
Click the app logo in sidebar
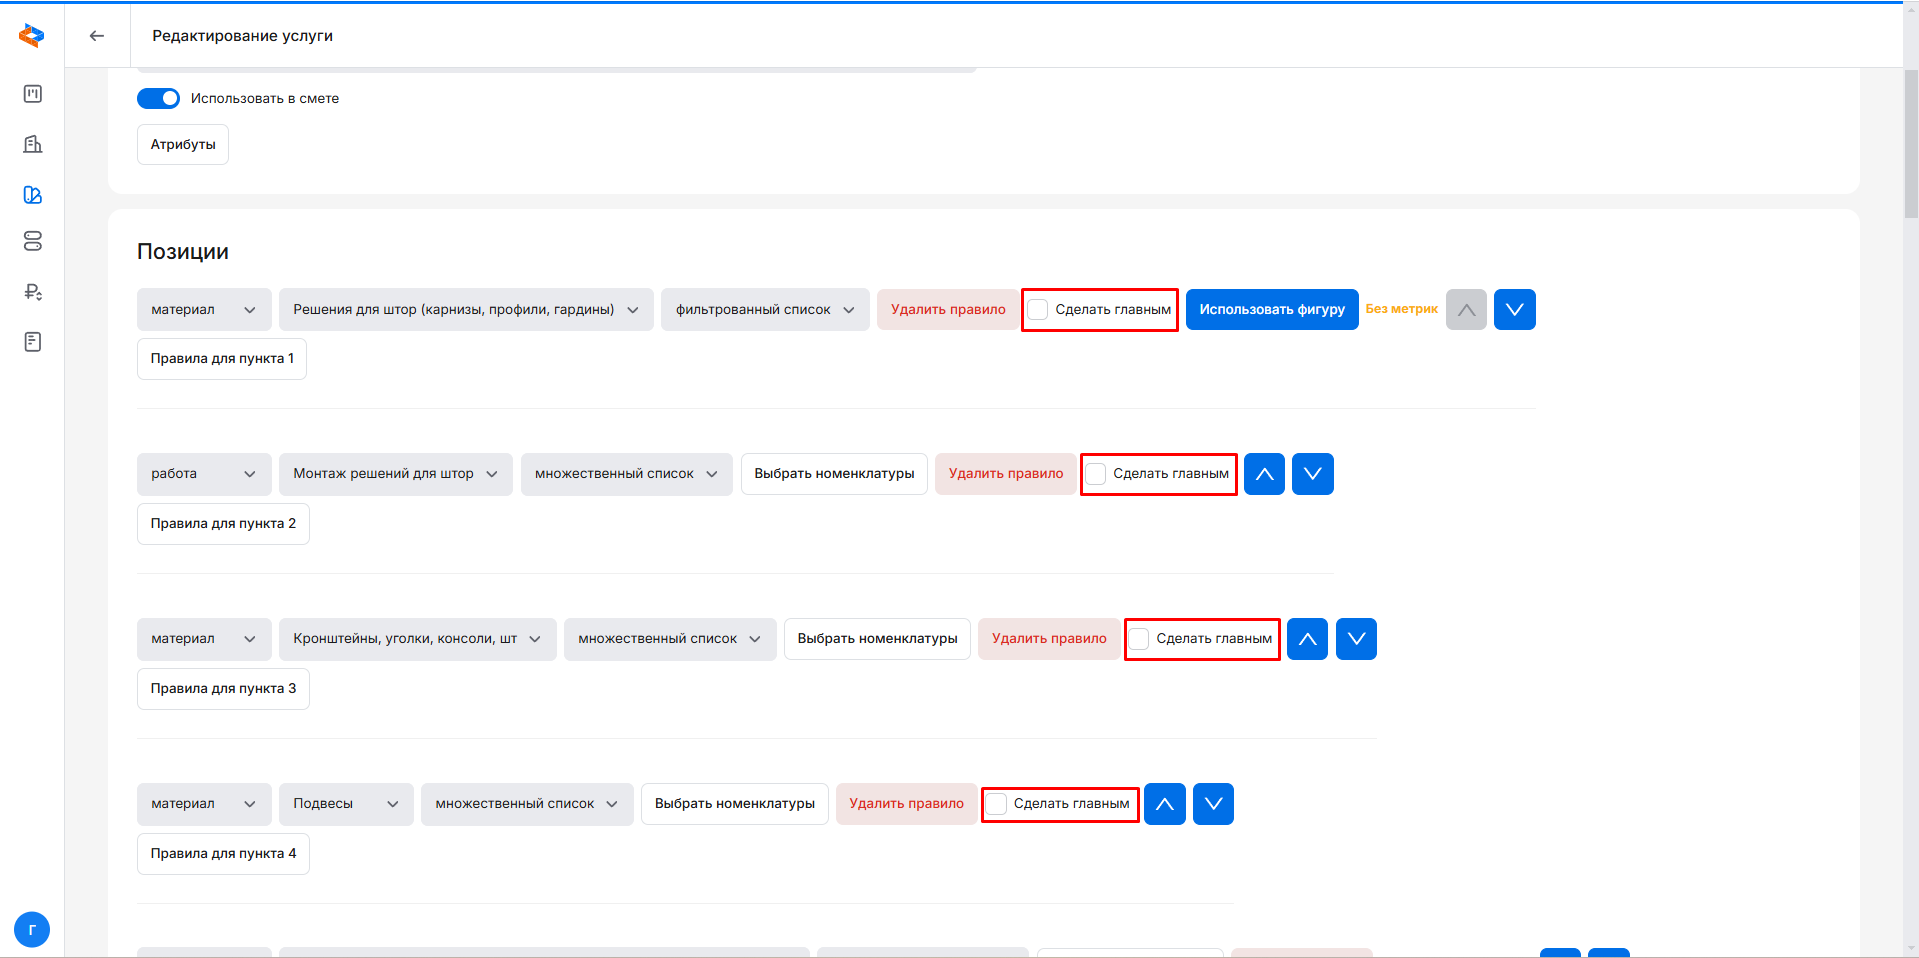(32, 36)
